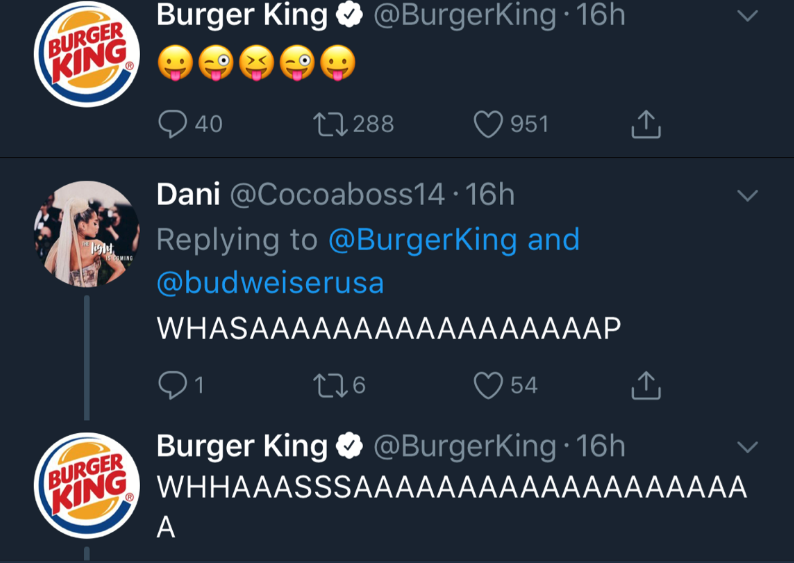Expand options chevron on top Burger King tweet
This screenshot has height=563, width=794.
[747, 16]
